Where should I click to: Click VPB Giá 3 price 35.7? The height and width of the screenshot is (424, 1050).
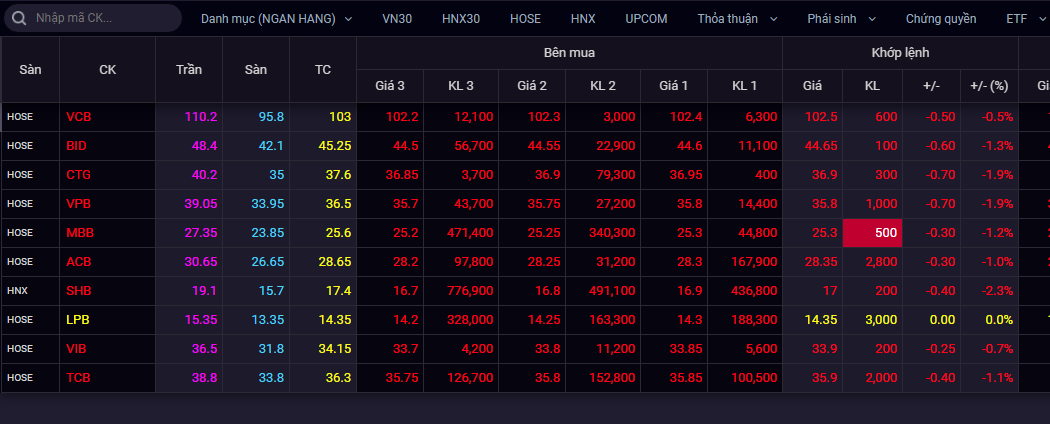pos(405,204)
